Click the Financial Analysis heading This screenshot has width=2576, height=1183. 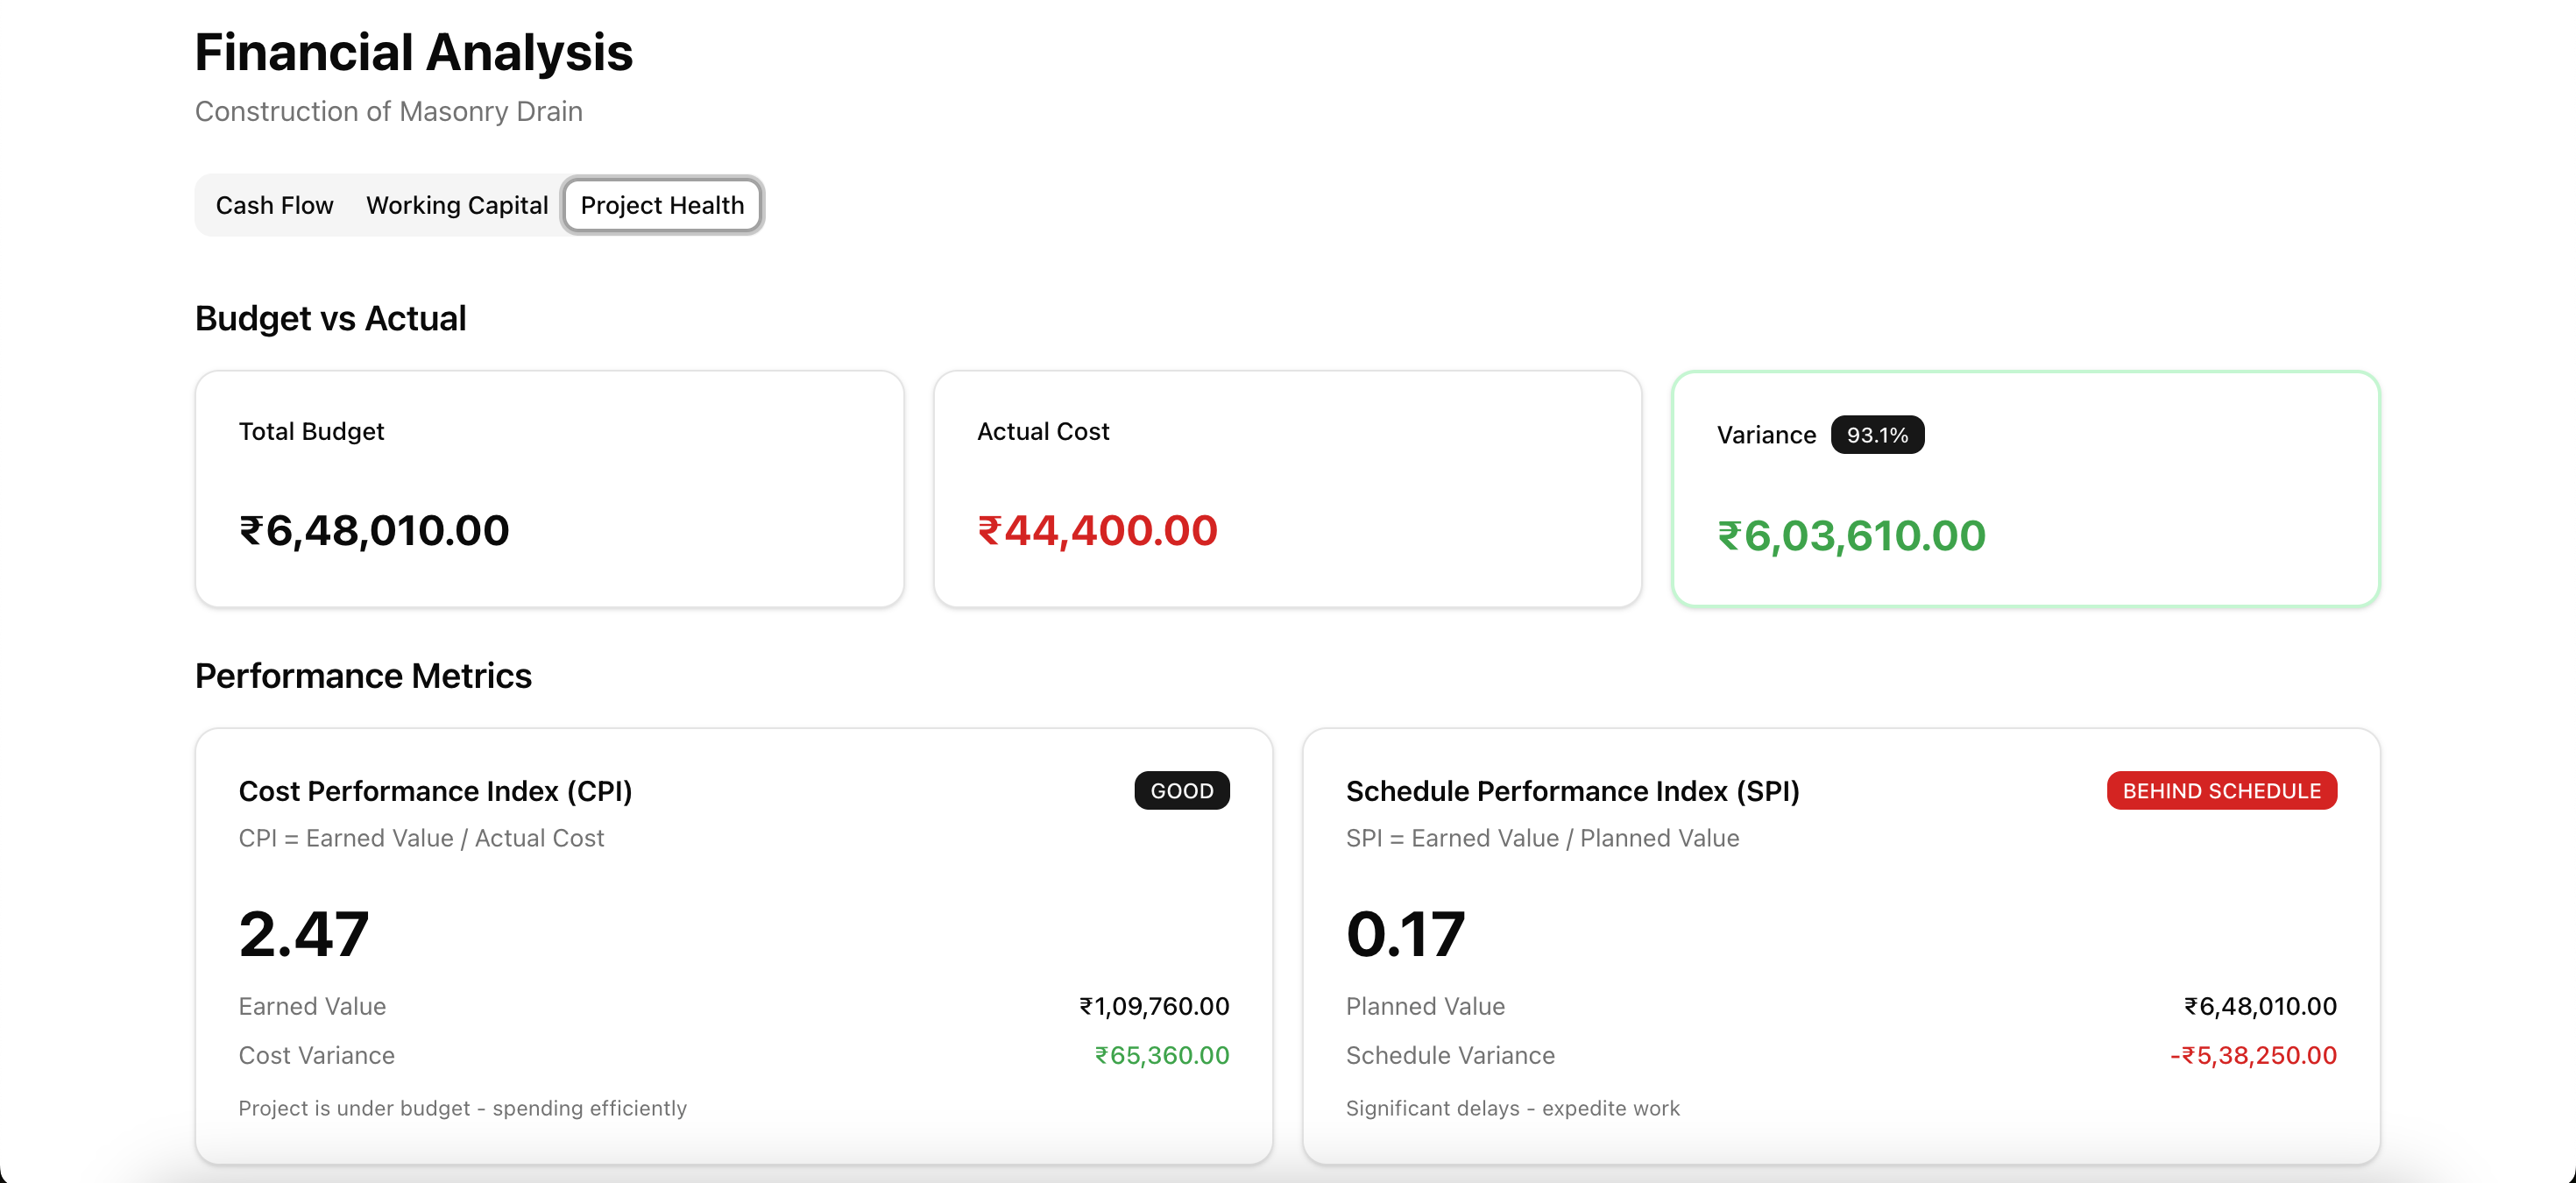[413, 52]
